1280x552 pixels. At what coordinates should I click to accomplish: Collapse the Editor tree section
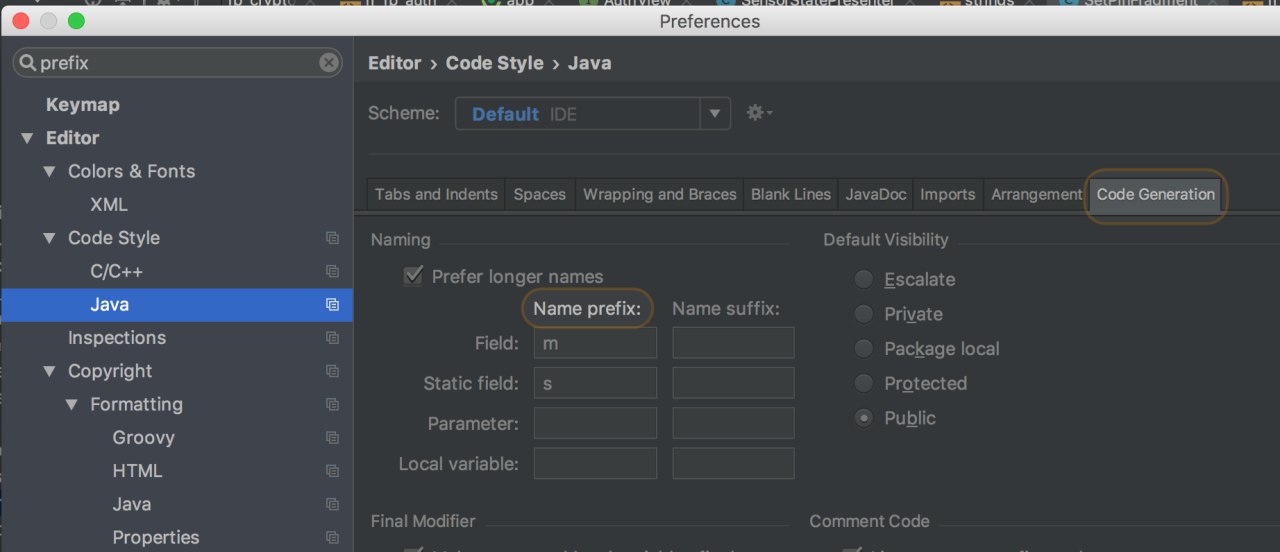tap(27, 138)
